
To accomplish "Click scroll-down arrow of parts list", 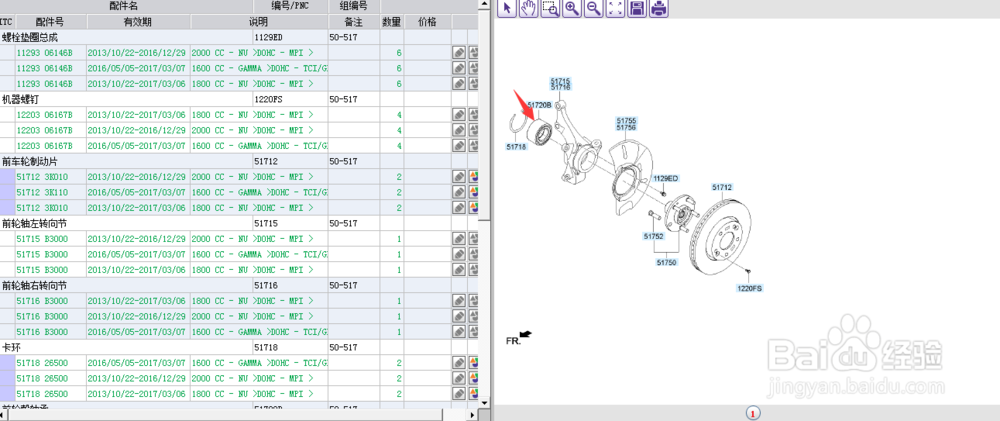I will coord(485,403).
